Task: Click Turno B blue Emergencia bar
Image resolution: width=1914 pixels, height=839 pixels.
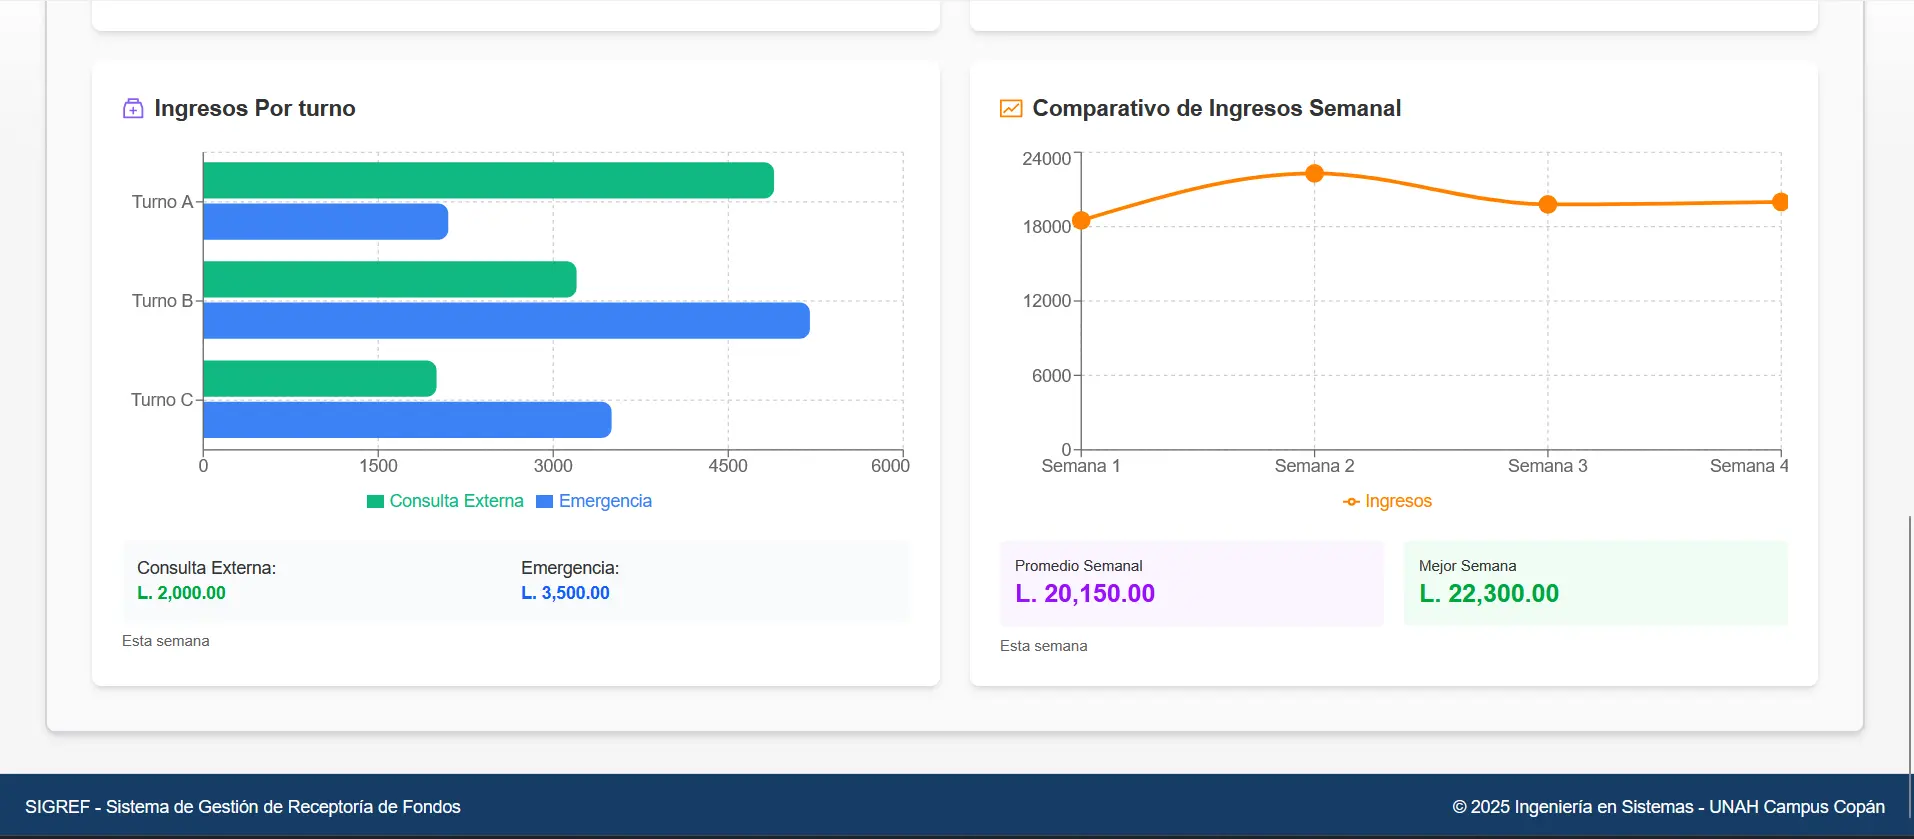Action: click(x=506, y=321)
